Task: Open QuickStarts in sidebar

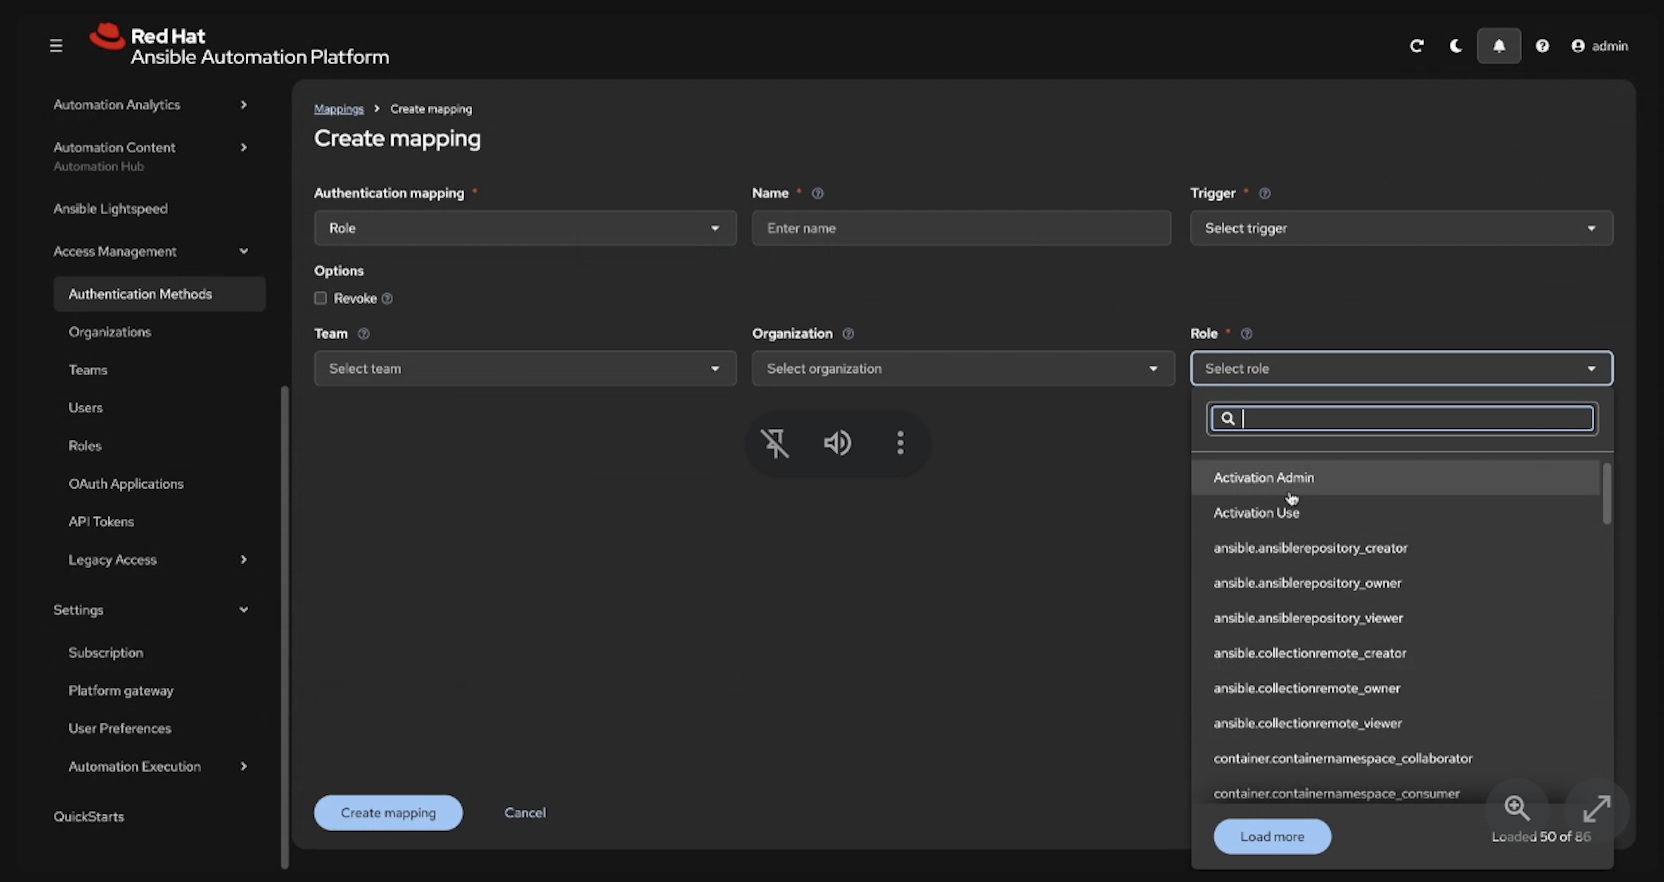Action: pyautogui.click(x=89, y=817)
